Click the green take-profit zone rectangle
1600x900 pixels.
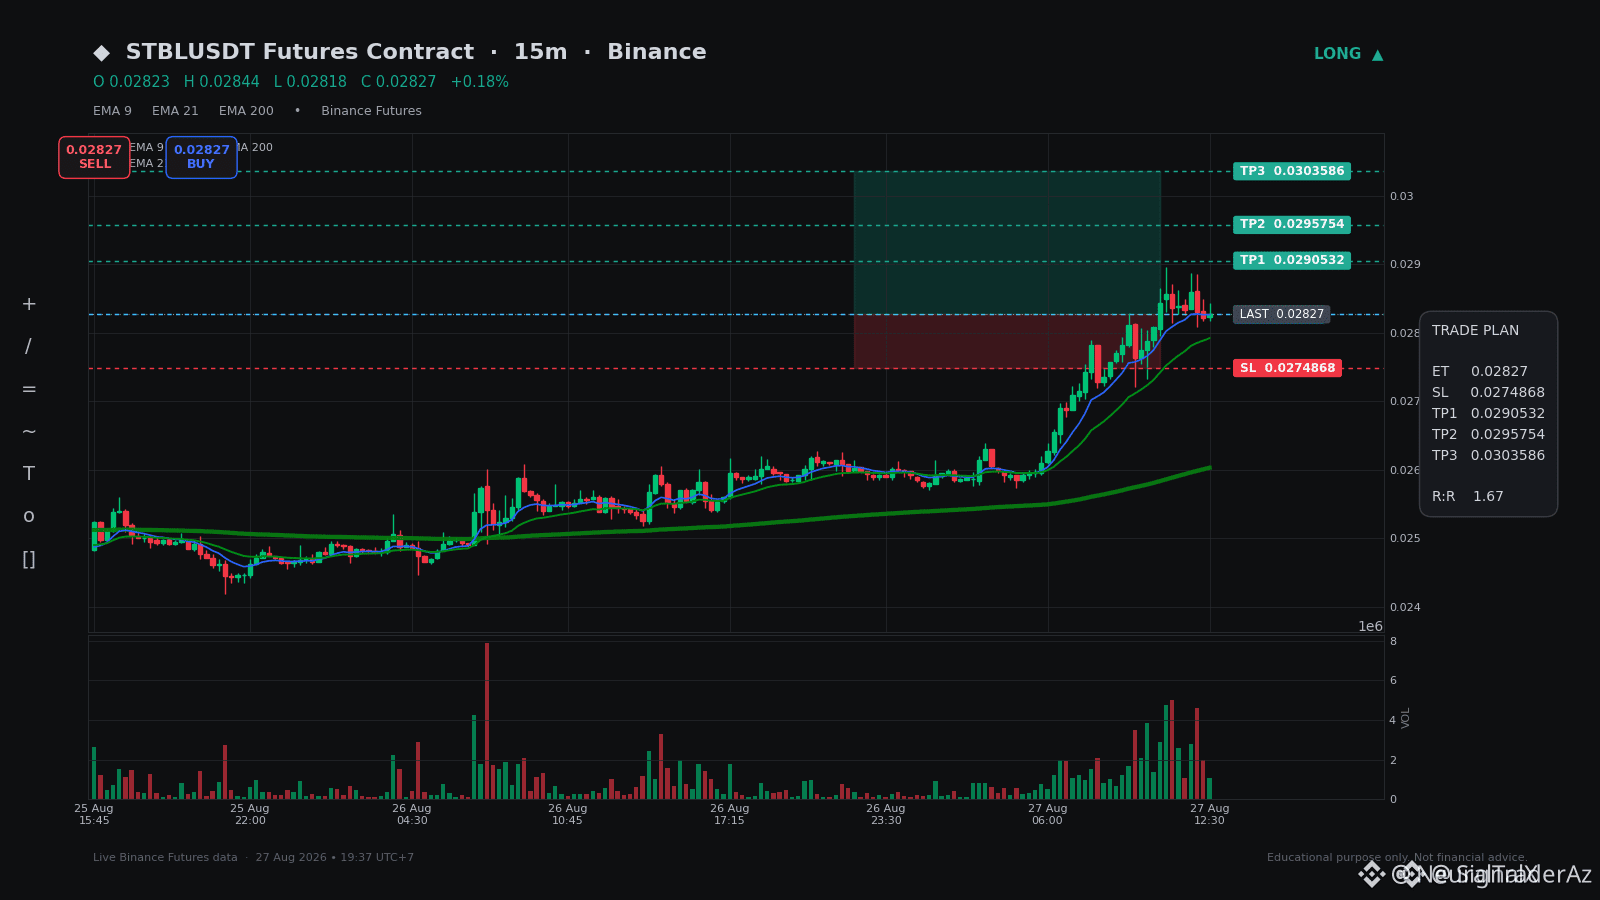point(1007,243)
